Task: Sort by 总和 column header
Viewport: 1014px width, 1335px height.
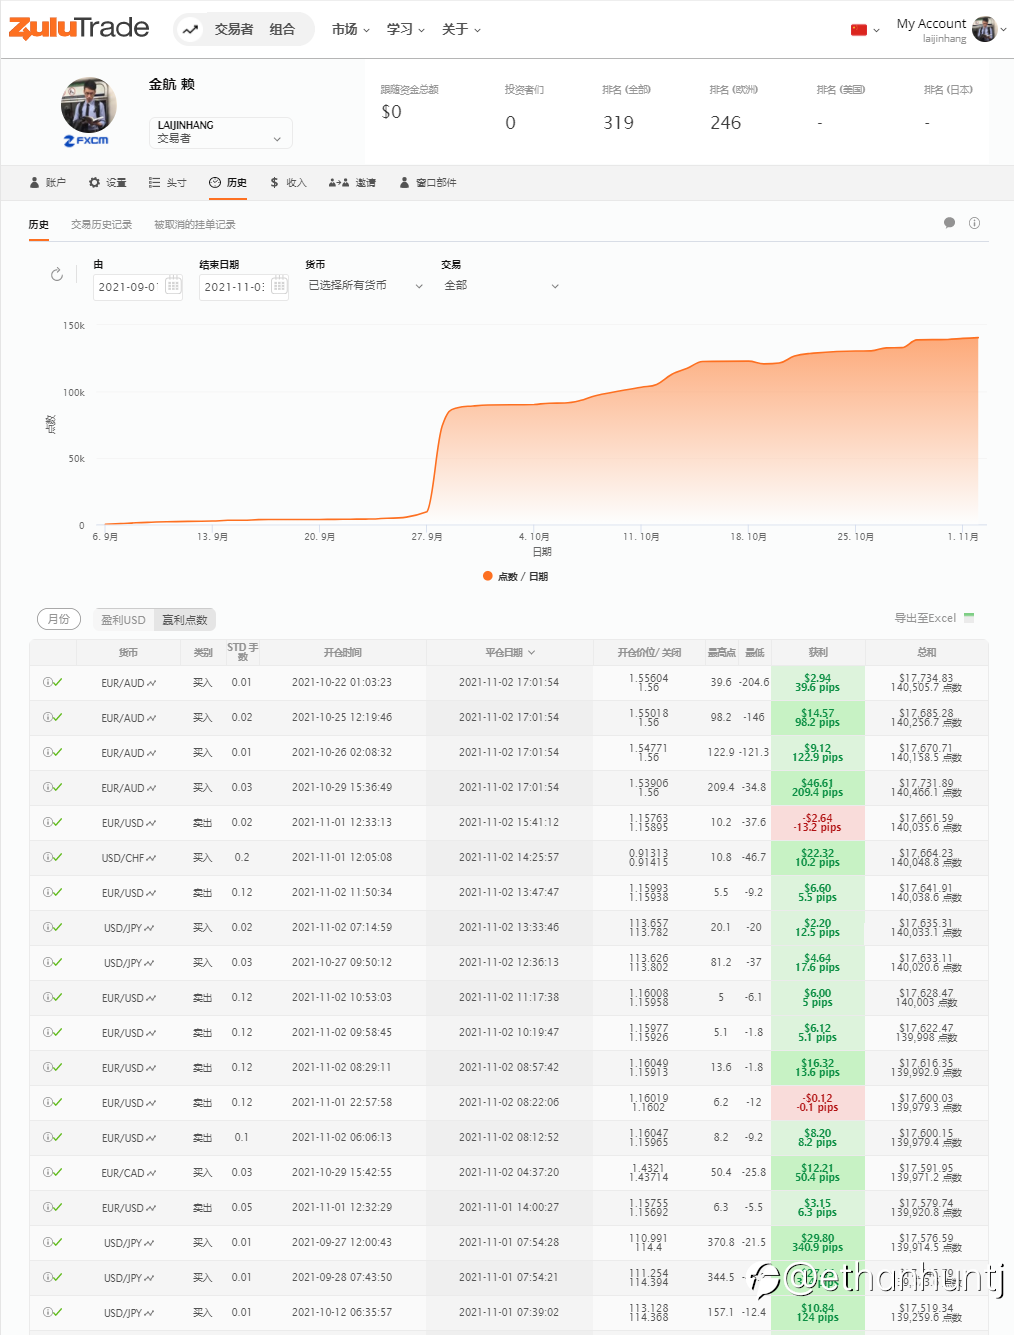Action: point(927,652)
